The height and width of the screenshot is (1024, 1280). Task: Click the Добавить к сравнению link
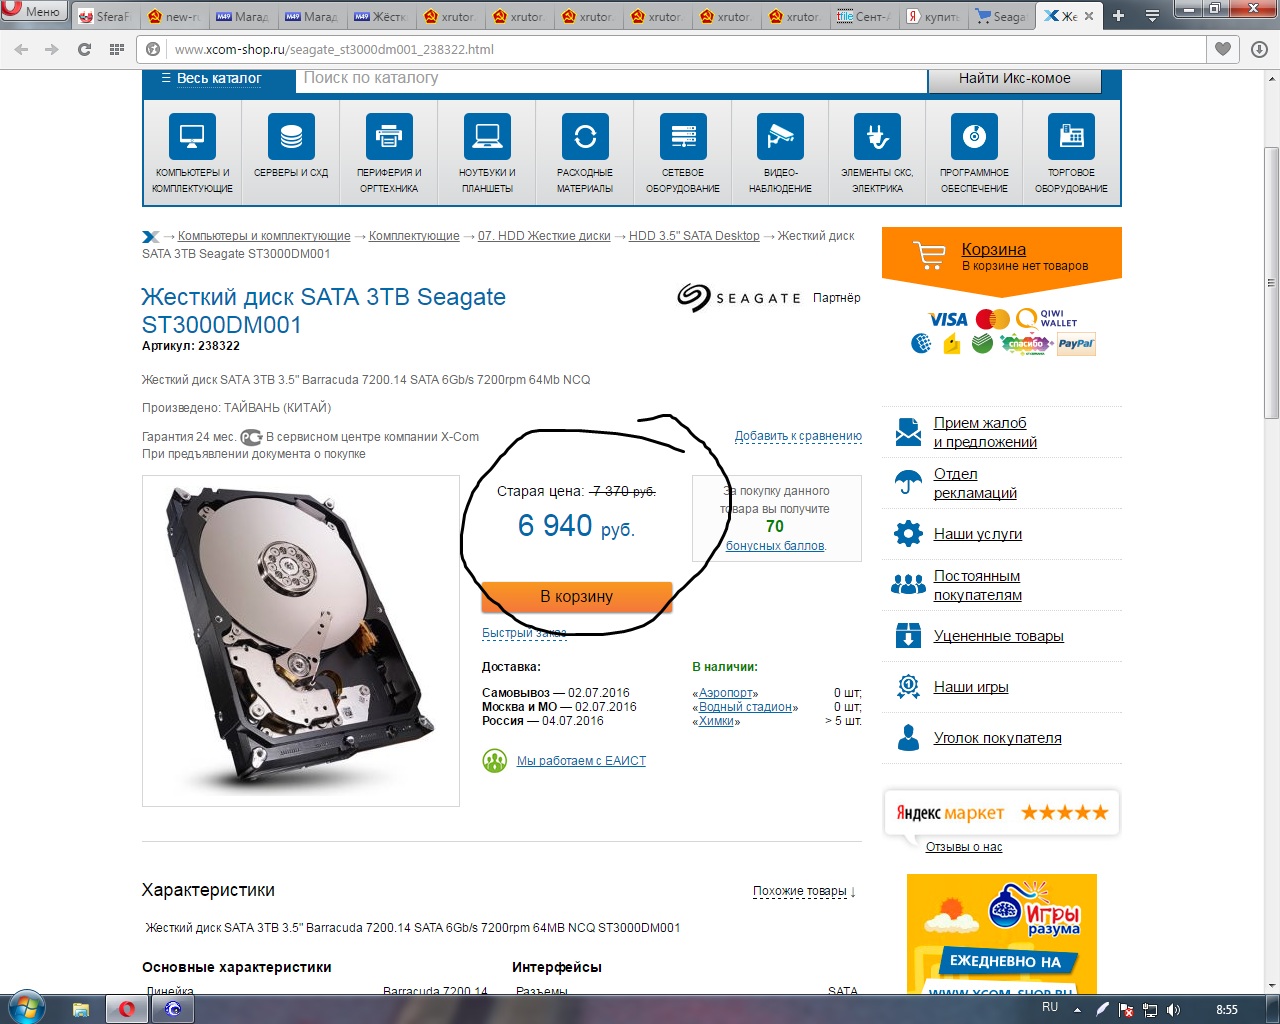(x=798, y=436)
